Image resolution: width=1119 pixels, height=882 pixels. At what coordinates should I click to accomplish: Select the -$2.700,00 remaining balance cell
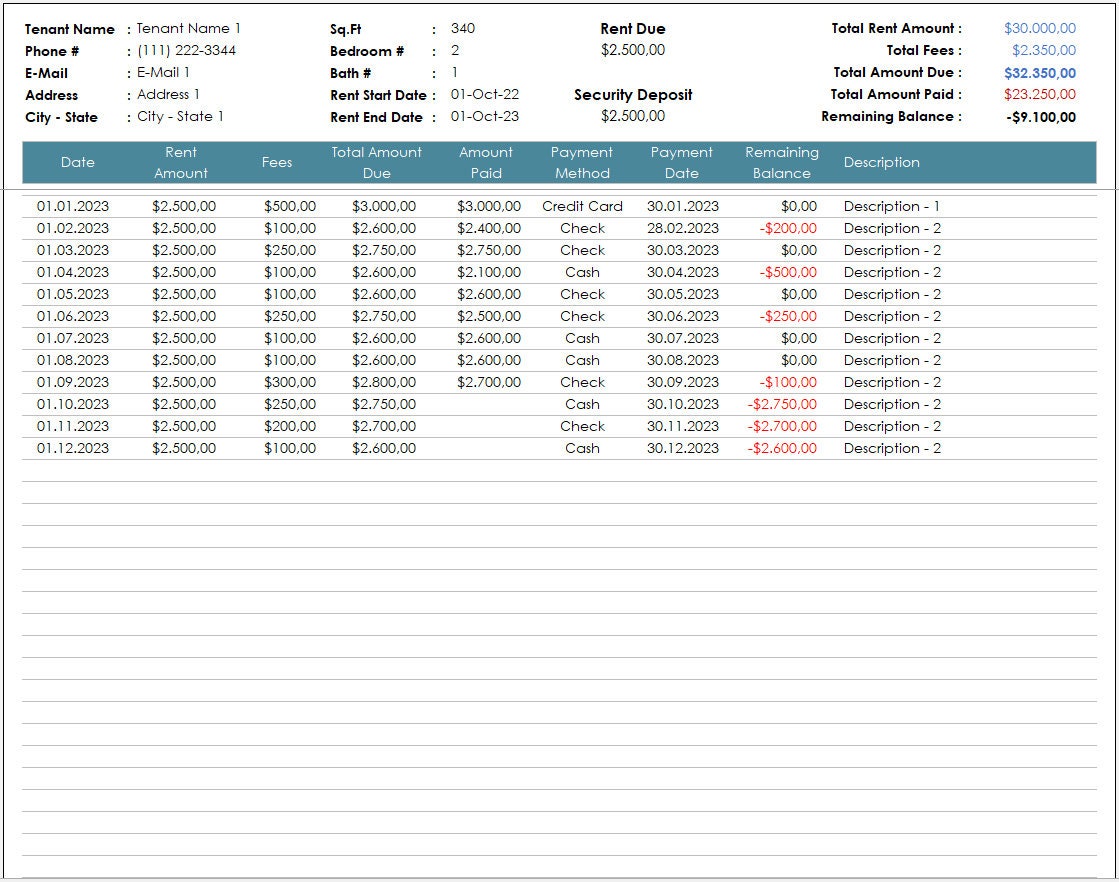pyautogui.click(x=782, y=427)
